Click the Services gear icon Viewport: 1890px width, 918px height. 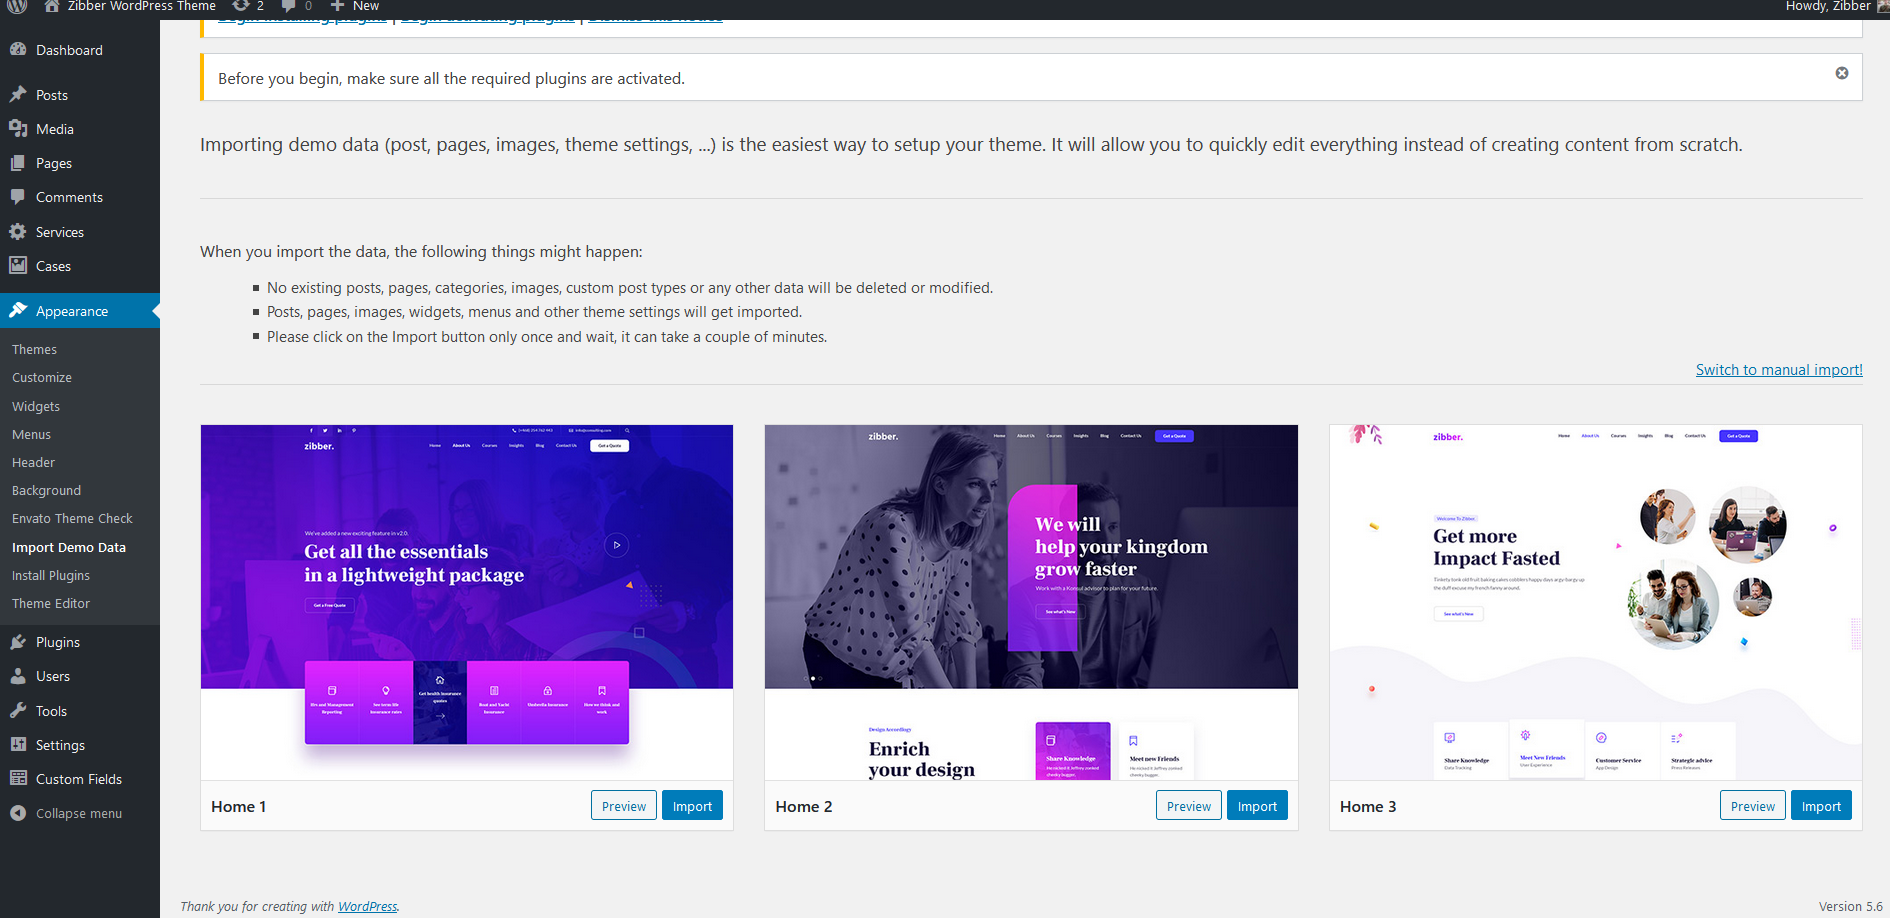point(18,231)
